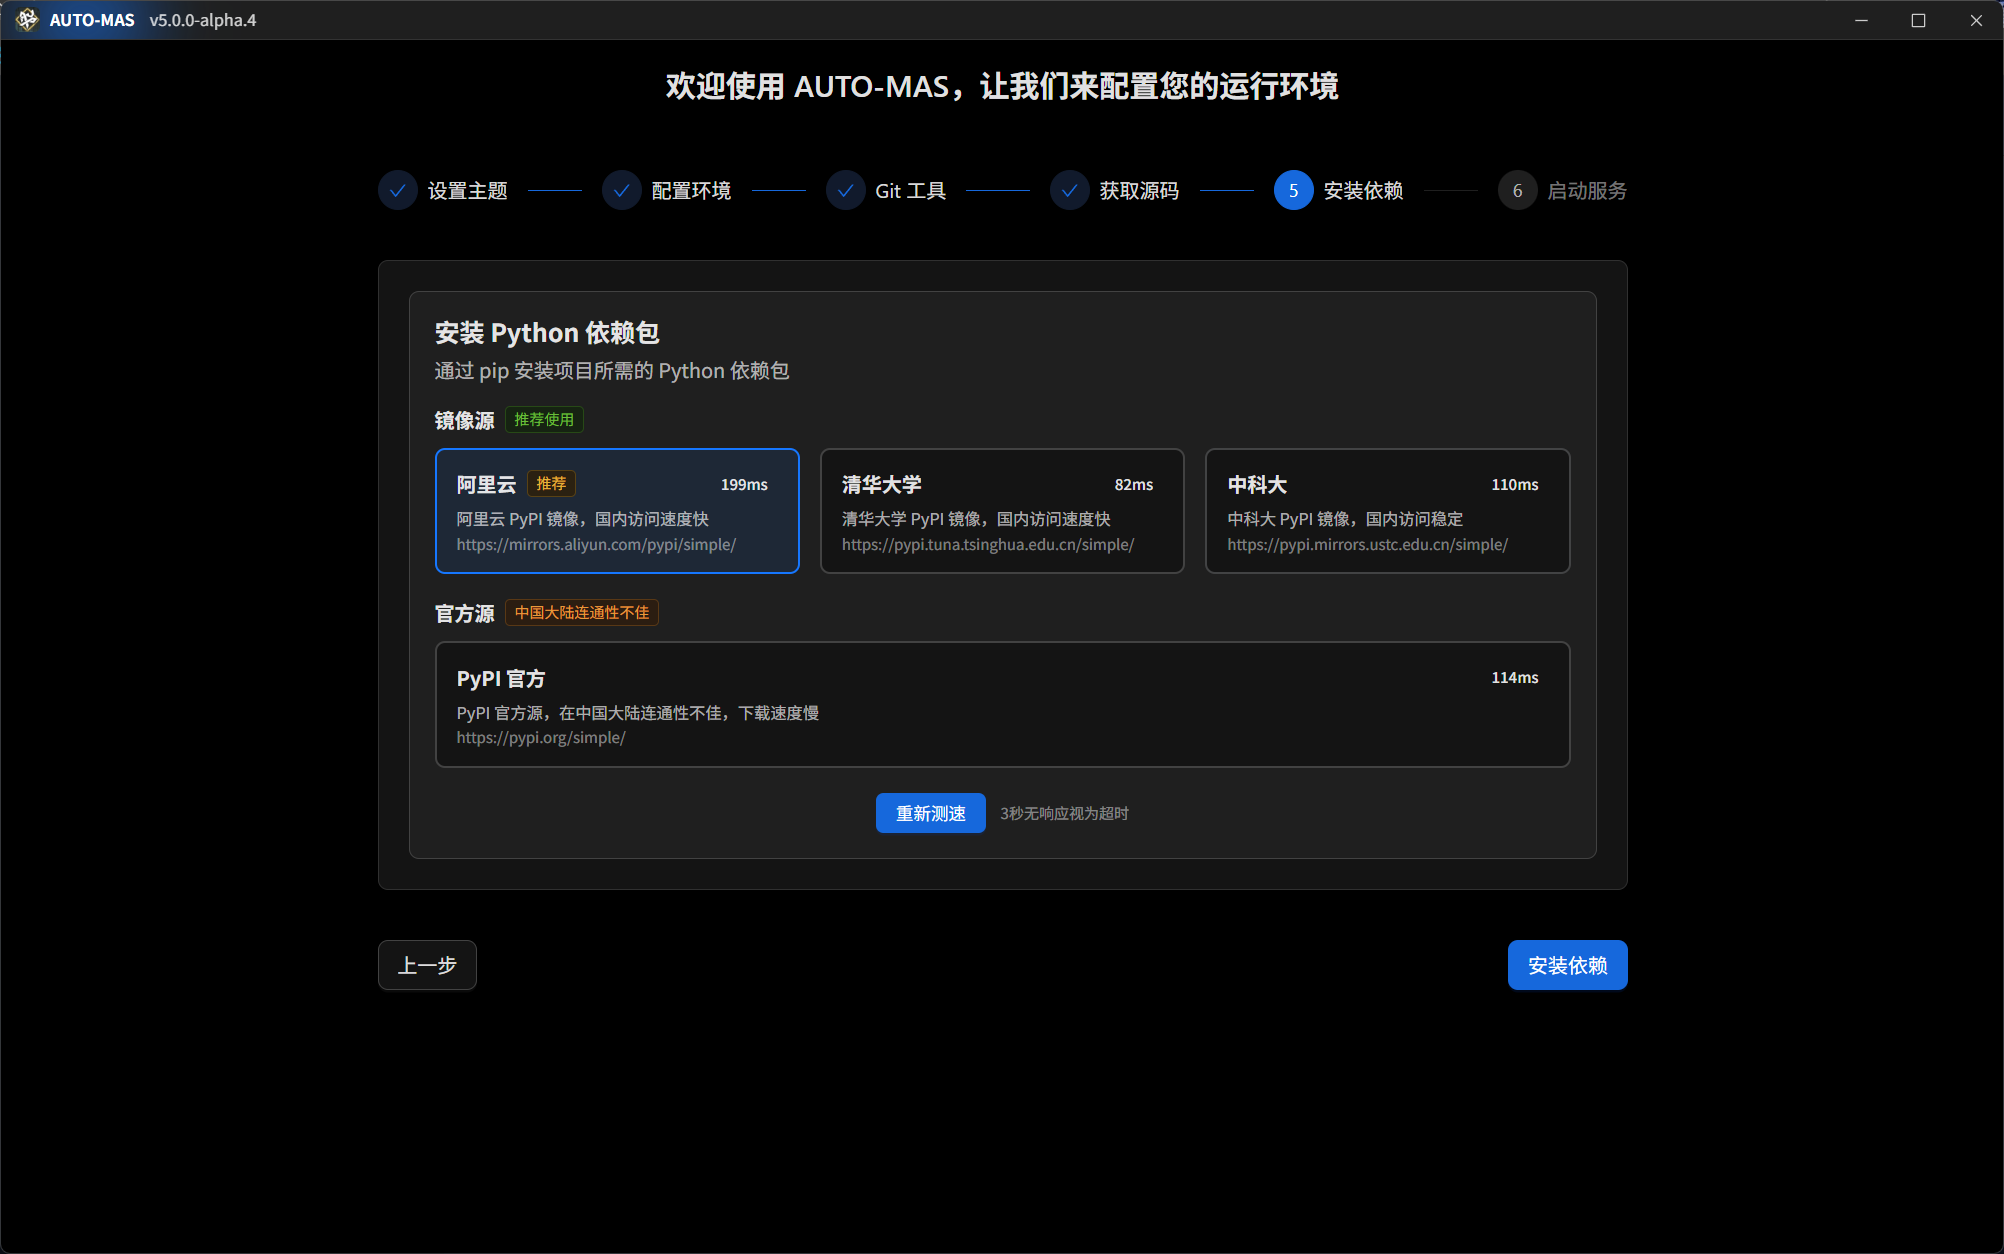Click the numbered circle 6 on 启动服务 step
Image resolution: width=2004 pixels, height=1254 pixels.
tap(1517, 190)
